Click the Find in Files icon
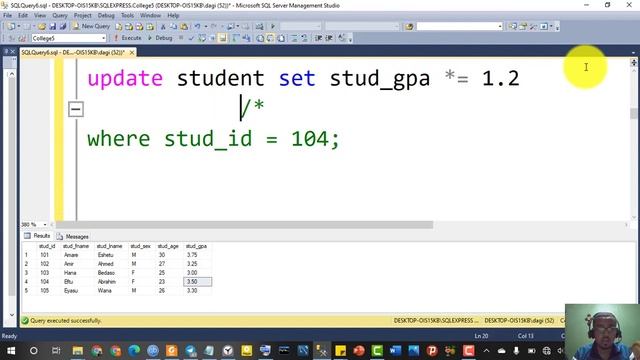 click(x=409, y=27)
